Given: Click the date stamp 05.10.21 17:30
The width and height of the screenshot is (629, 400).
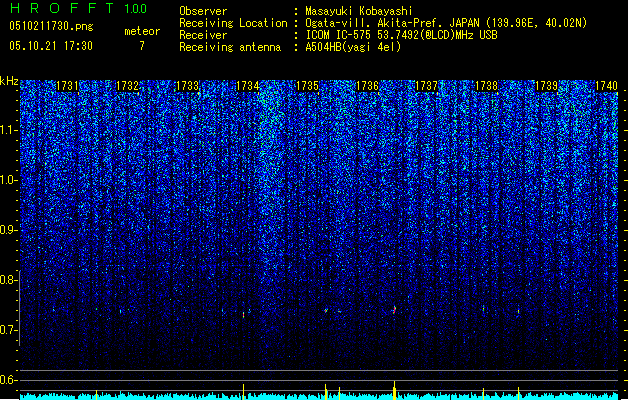Looking at the screenshot, I should click(x=51, y=46).
